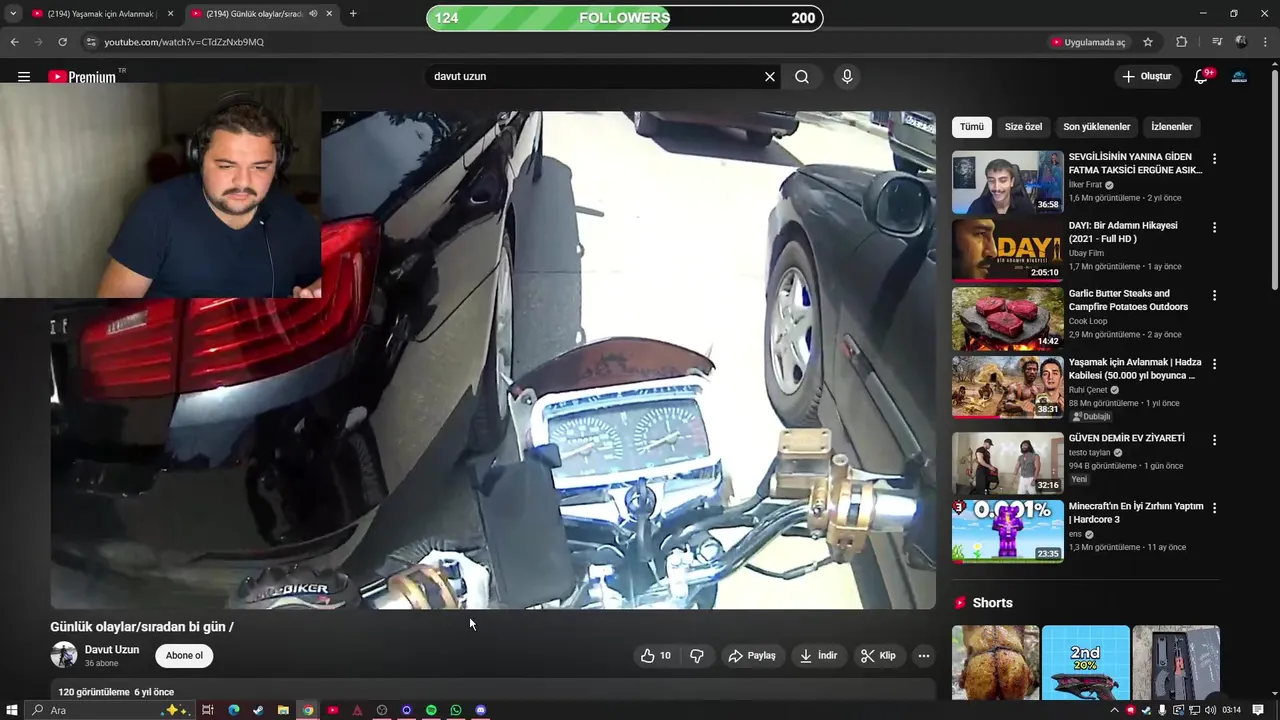Clear the 'davut uzun' search text
The height and width of the screenshot is (720, 1280).
(770, 76)
